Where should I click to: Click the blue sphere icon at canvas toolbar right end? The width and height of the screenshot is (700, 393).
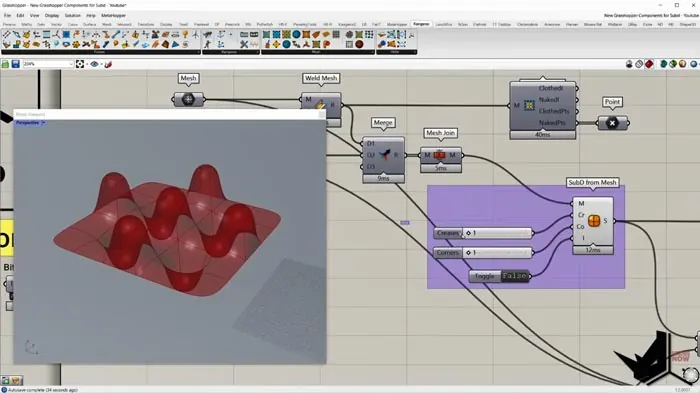point(694,64)
